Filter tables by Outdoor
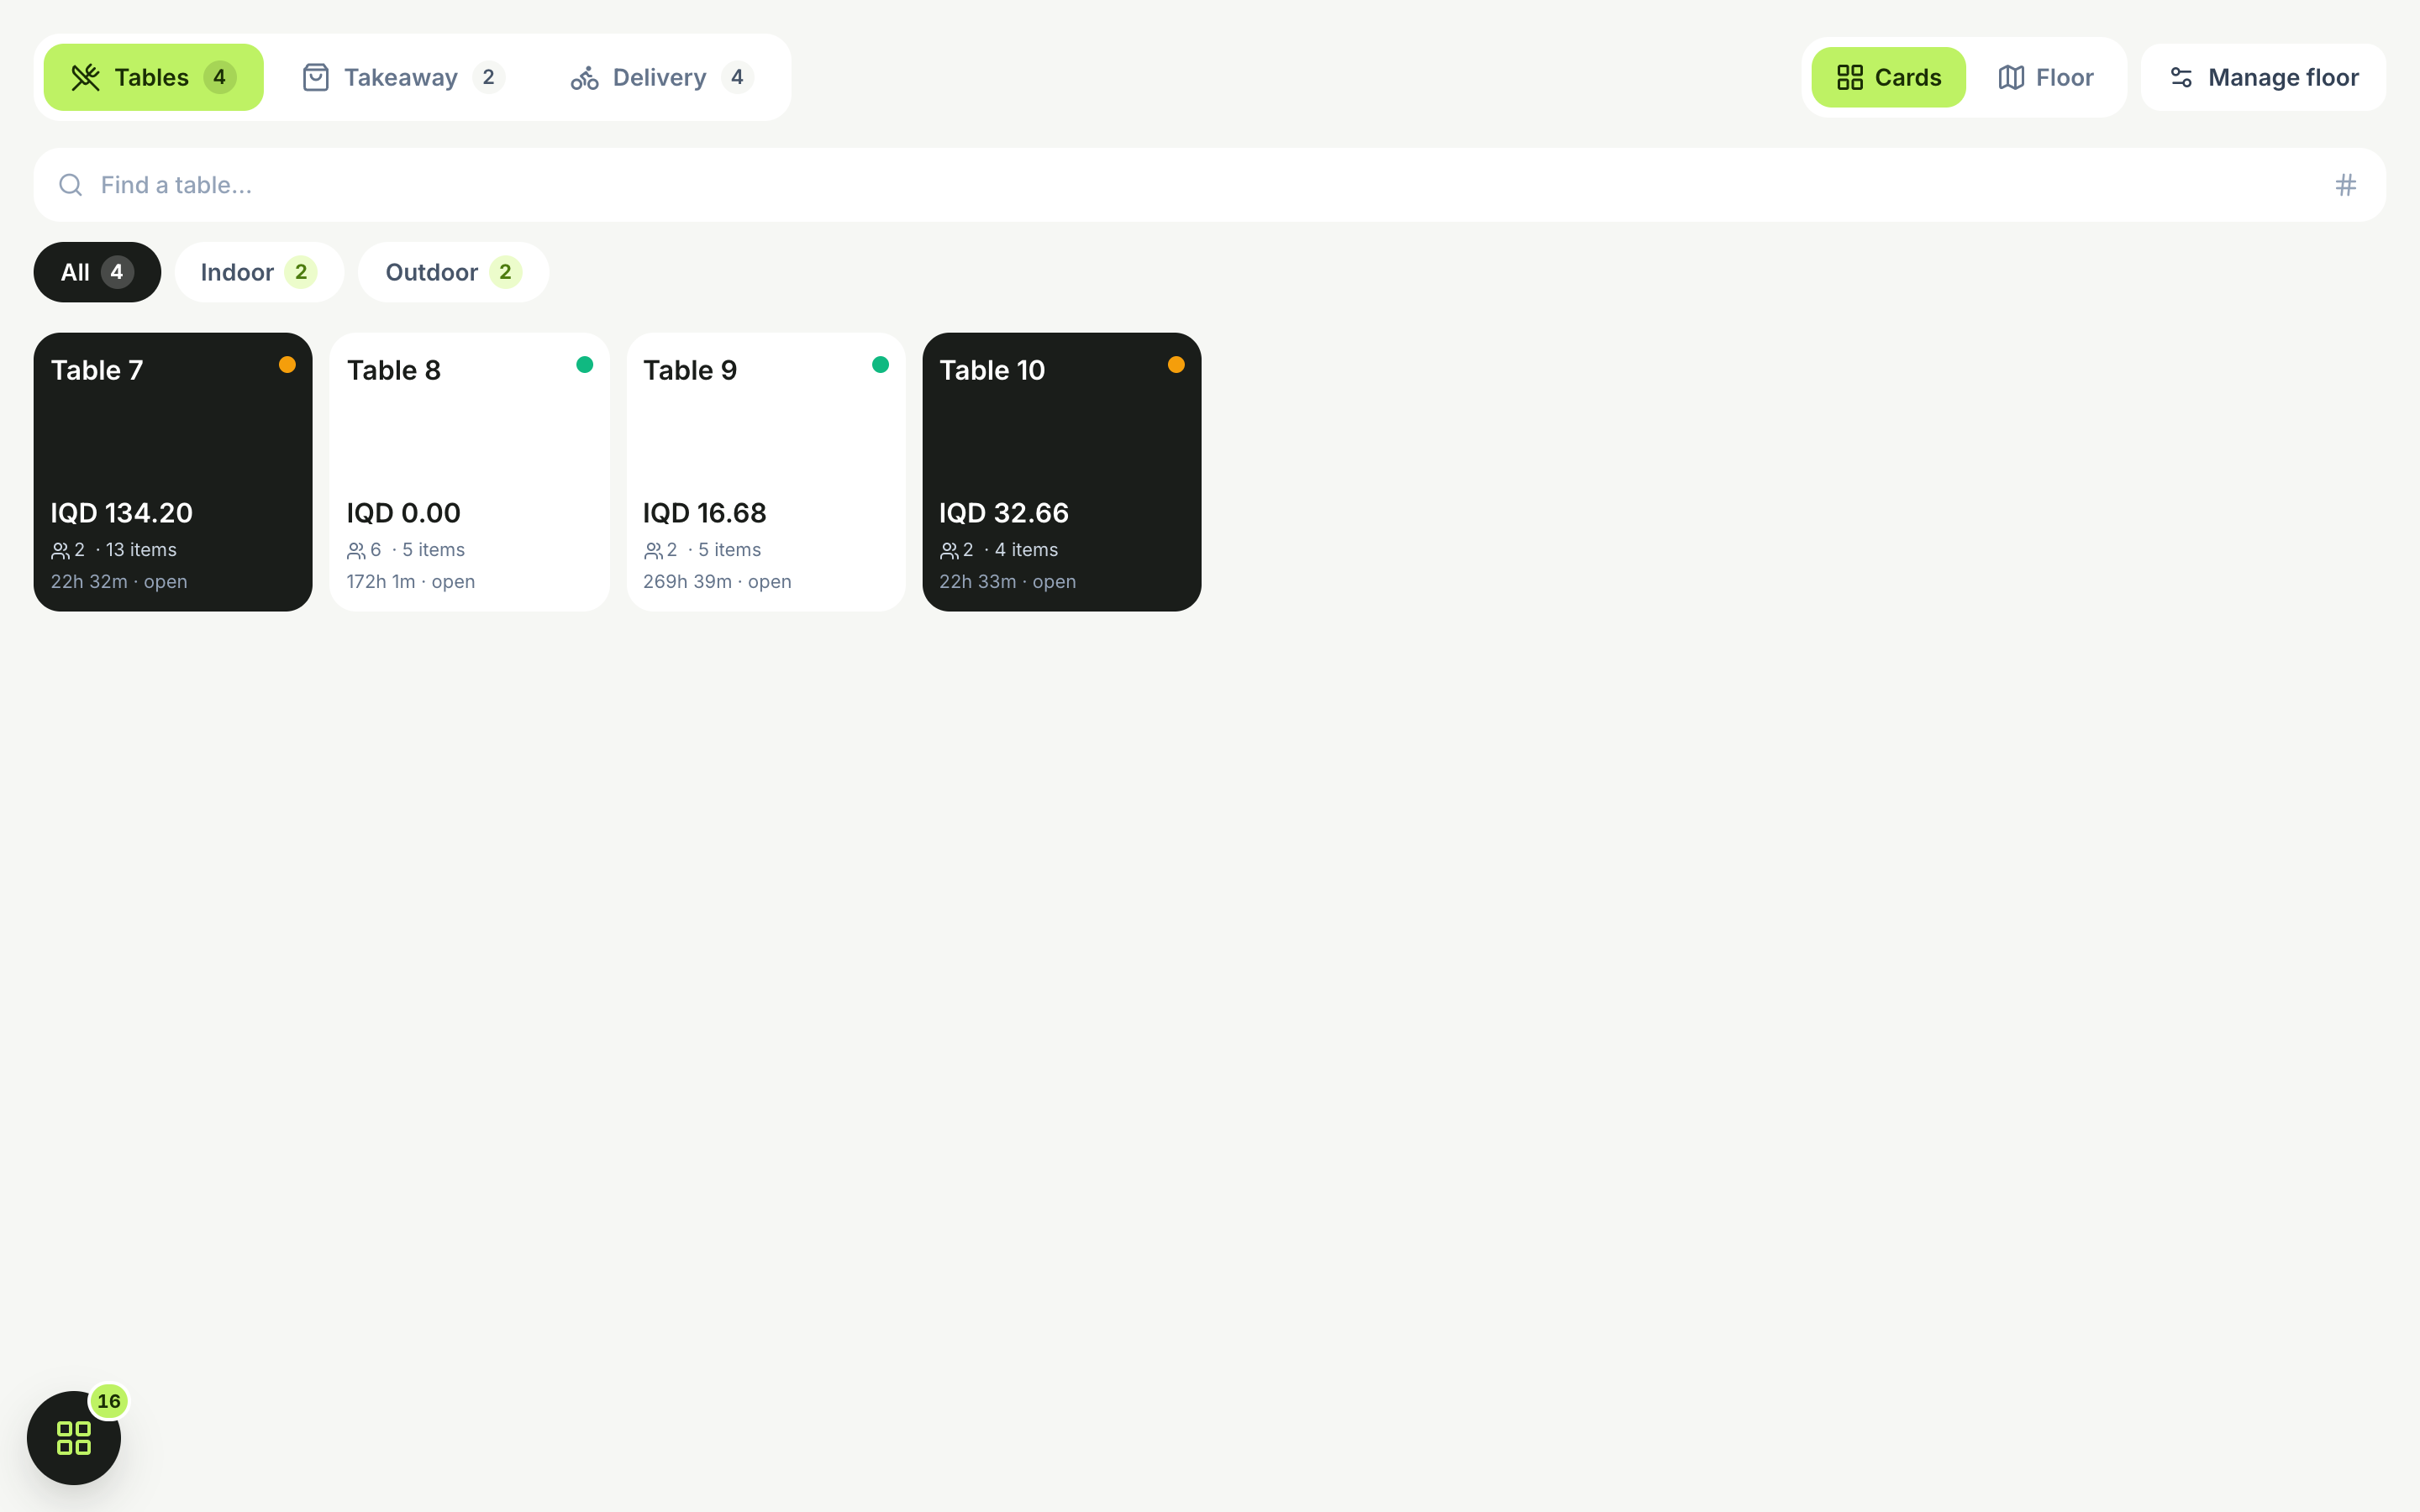 pyautogui.click(x=453, y=272)
